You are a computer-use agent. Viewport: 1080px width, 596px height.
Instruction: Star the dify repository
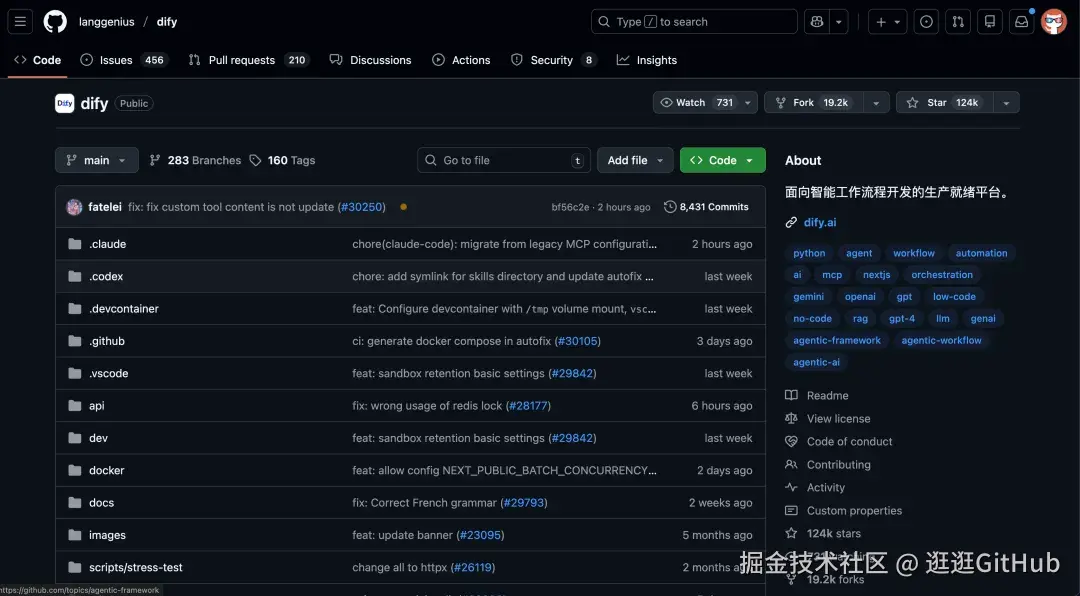tap(944, 103)
